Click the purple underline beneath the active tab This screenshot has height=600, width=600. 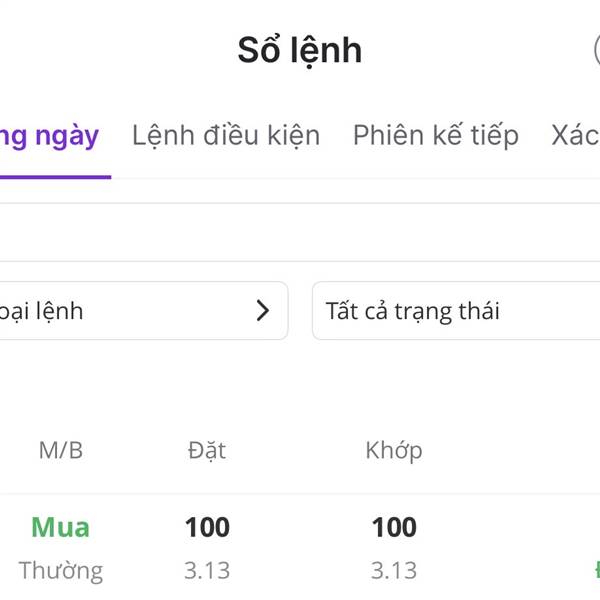point(55,177)
